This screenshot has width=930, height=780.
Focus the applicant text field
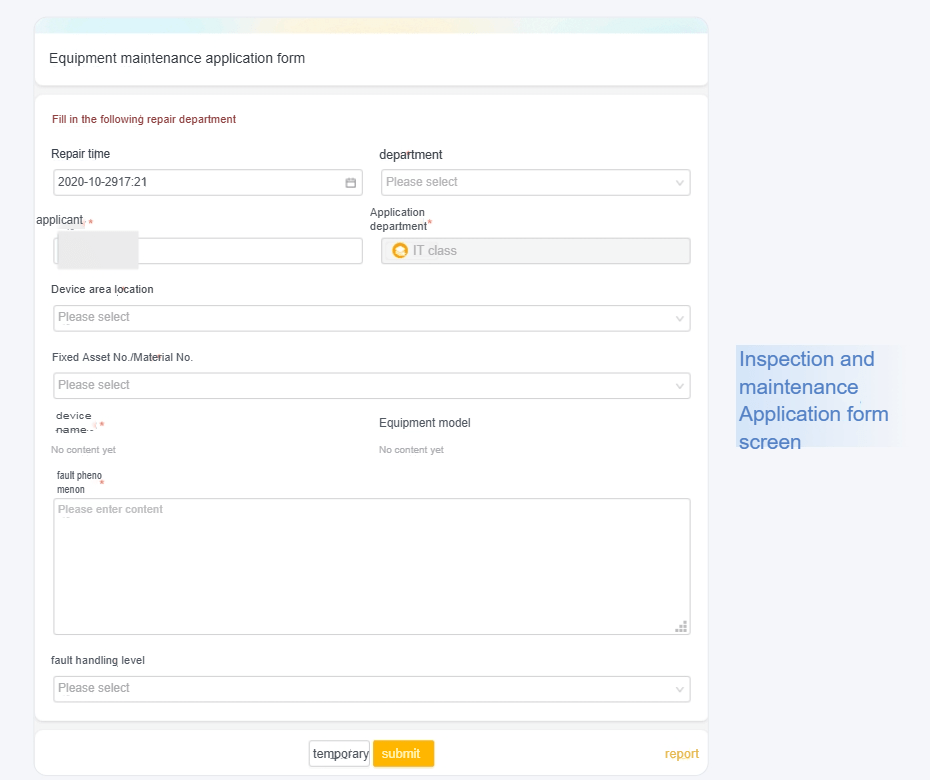coord(248,251)
